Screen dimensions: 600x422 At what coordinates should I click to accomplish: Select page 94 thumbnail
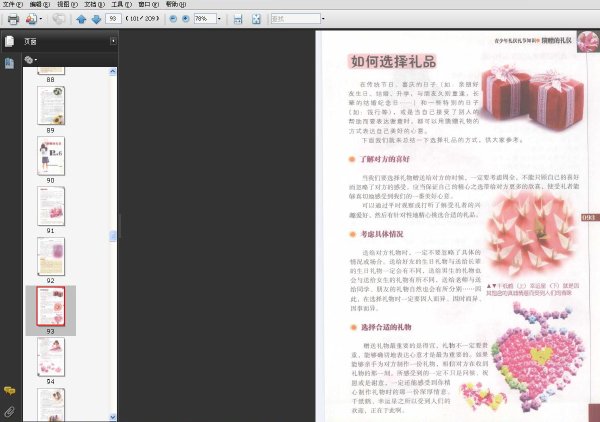pos(51,357)
